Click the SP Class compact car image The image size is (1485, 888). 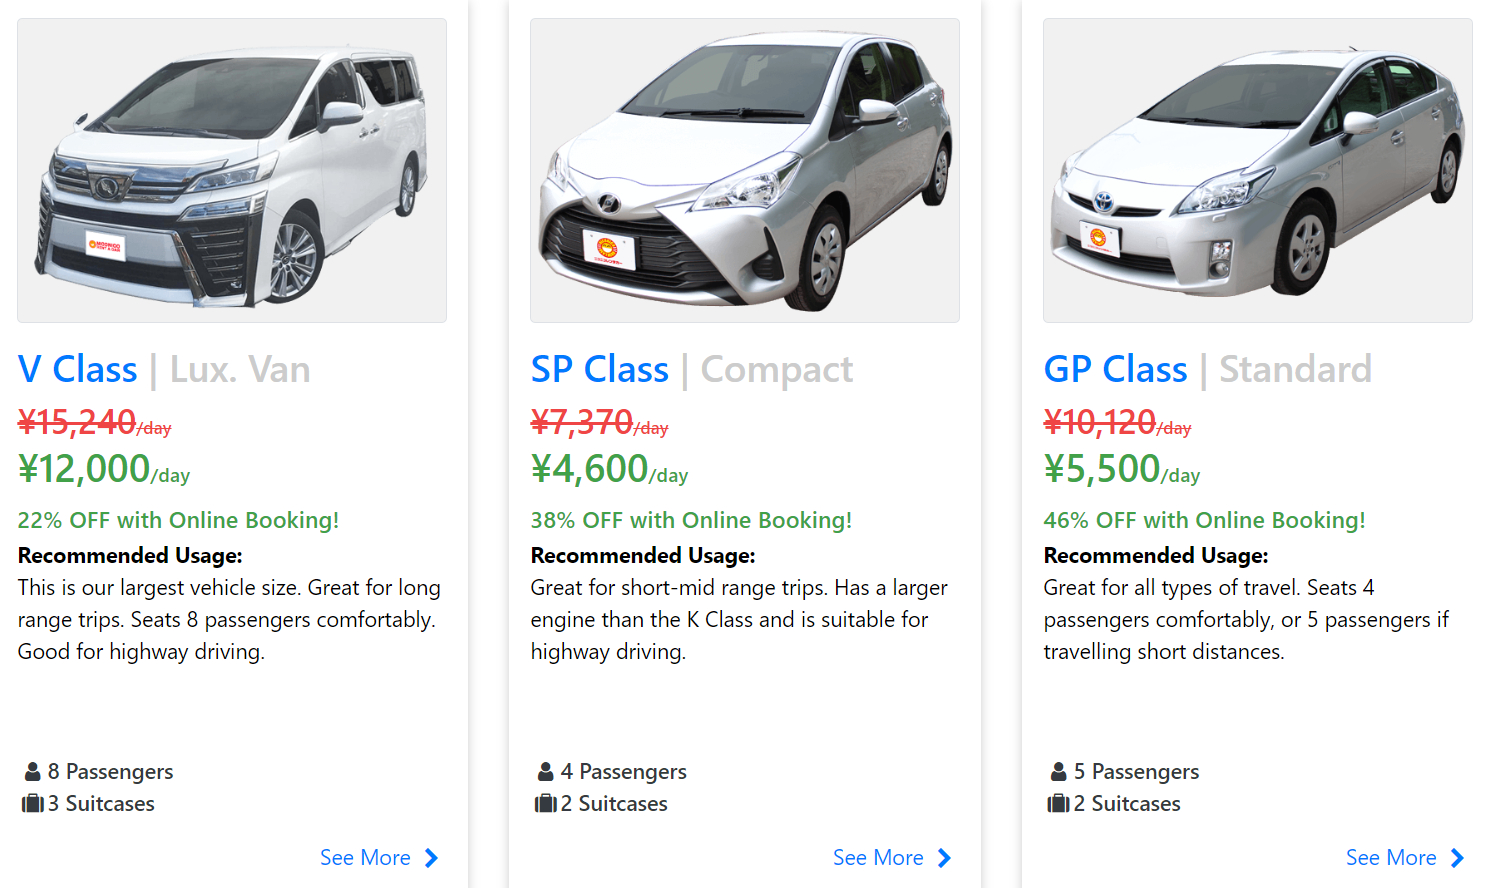(744, 170)
